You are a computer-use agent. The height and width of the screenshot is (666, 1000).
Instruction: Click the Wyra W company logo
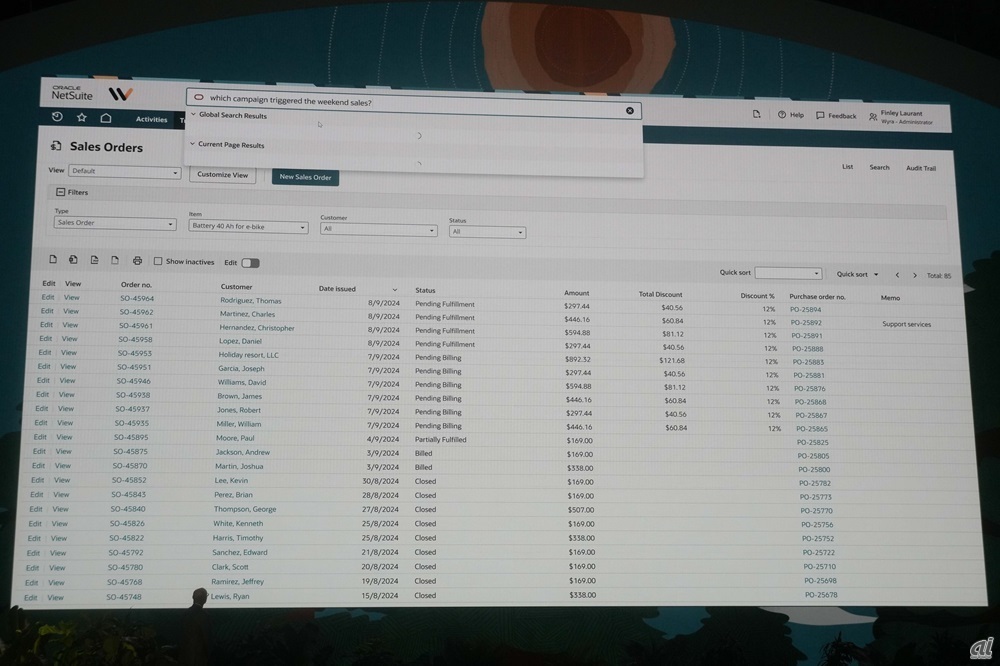[x=120, y=94]
